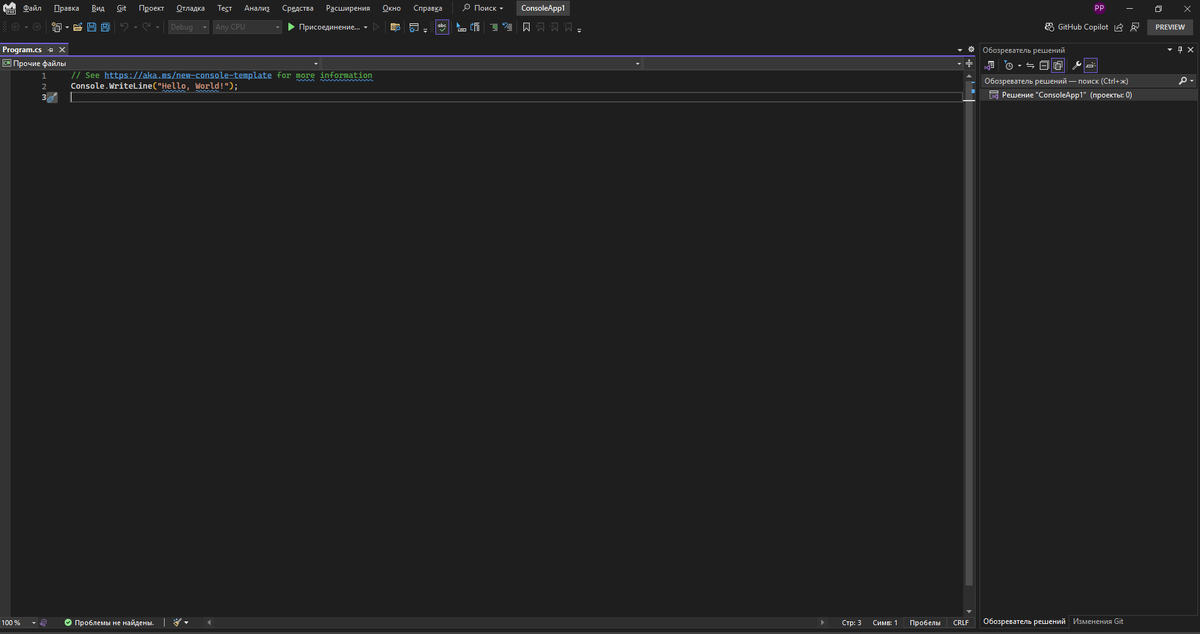Click the ConsoleApp1 title label
The image size is (1200, 634).
(x=543, y=8)
